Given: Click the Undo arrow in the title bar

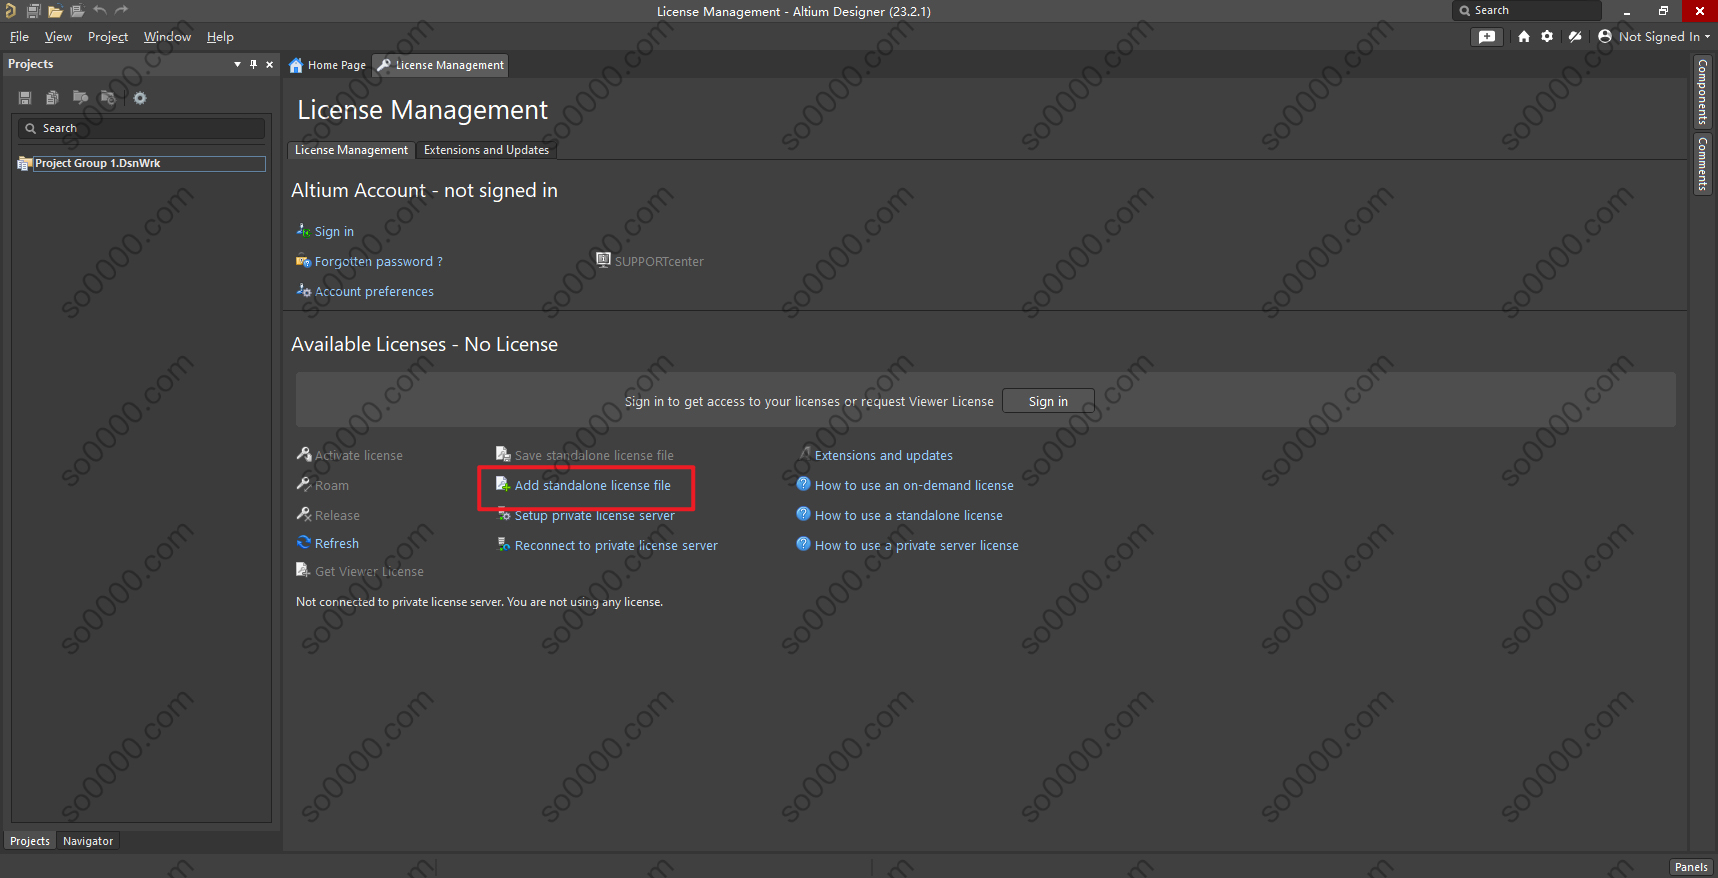Looking at the screenshot, I should click(100, 11).
